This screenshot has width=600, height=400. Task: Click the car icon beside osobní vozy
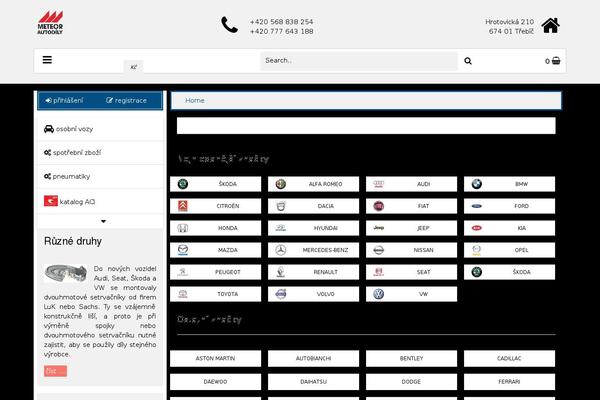tap(49, 129)
